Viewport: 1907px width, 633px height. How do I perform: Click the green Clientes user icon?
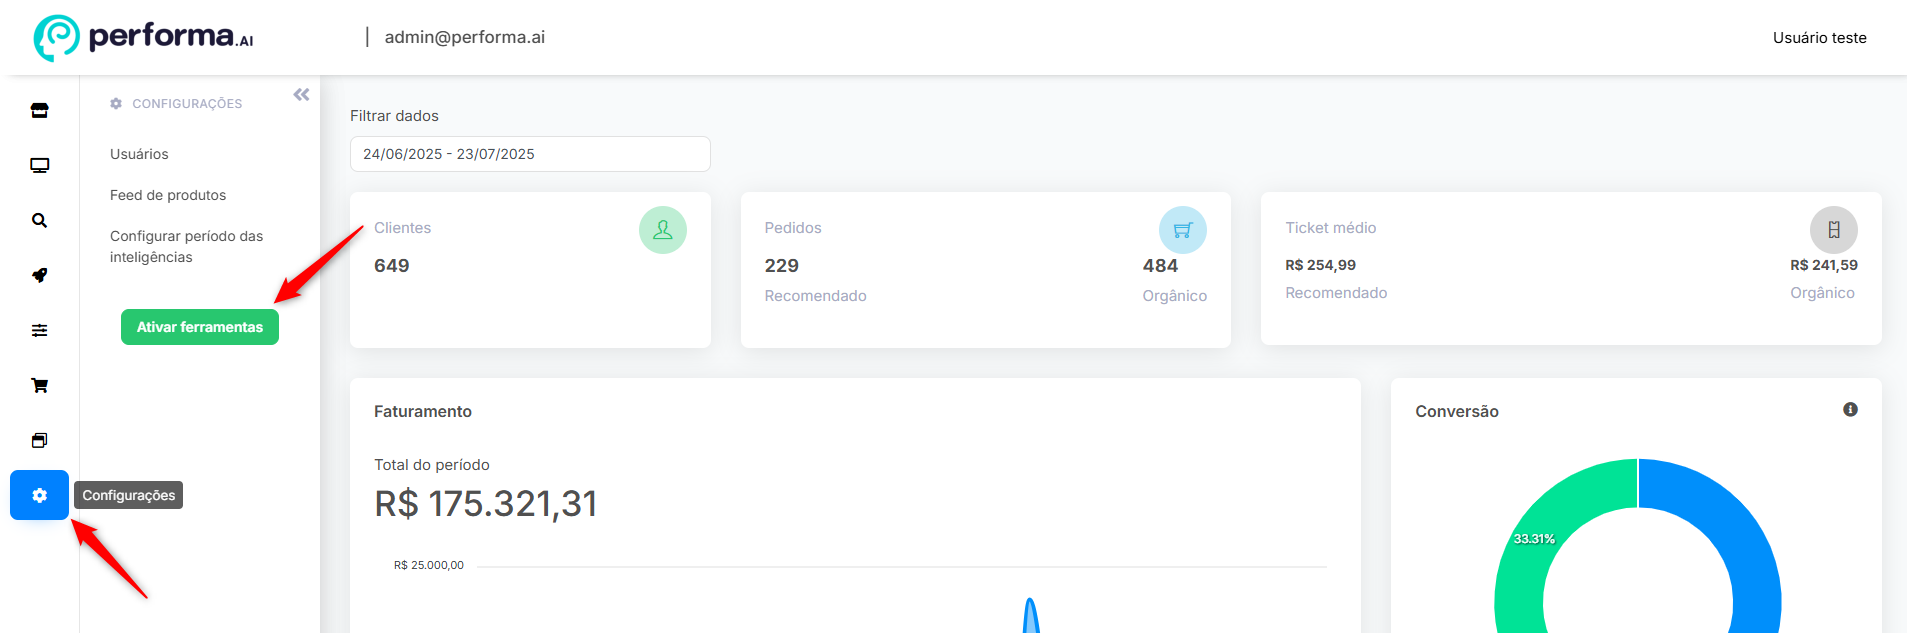coord(662,230)
